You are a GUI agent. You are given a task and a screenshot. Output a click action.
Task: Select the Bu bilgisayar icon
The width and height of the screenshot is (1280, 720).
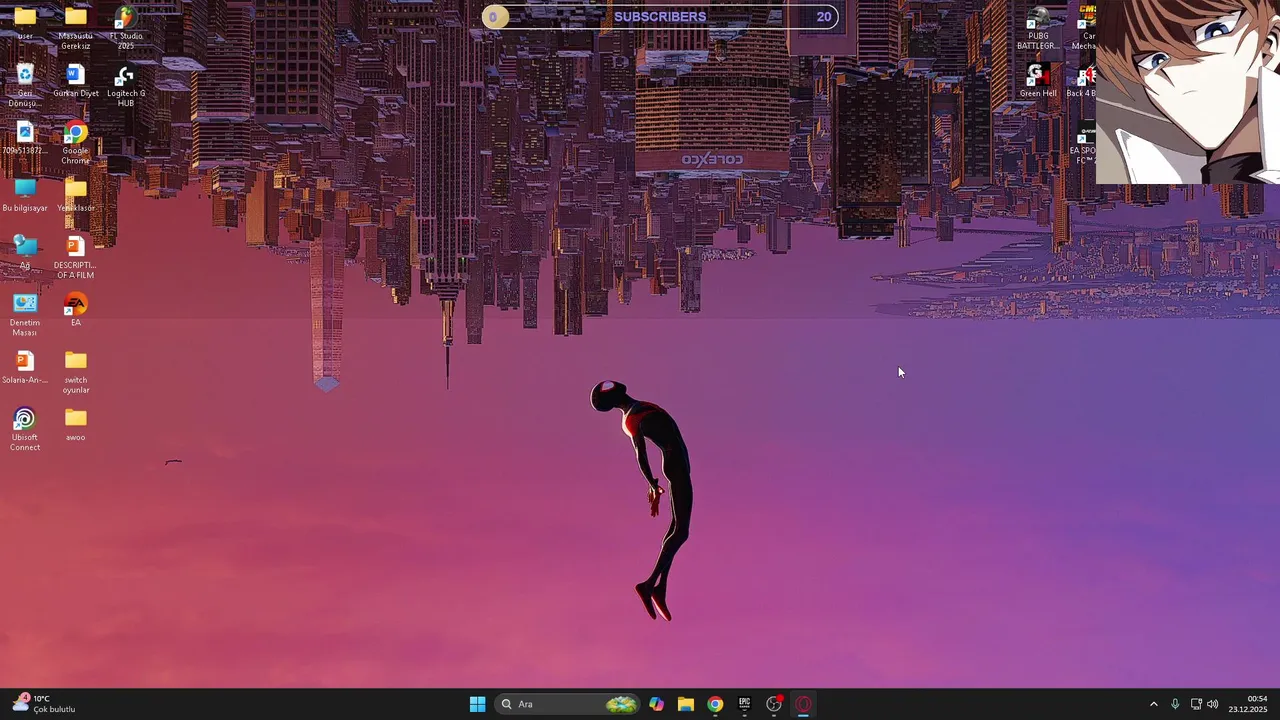(25, 196)
